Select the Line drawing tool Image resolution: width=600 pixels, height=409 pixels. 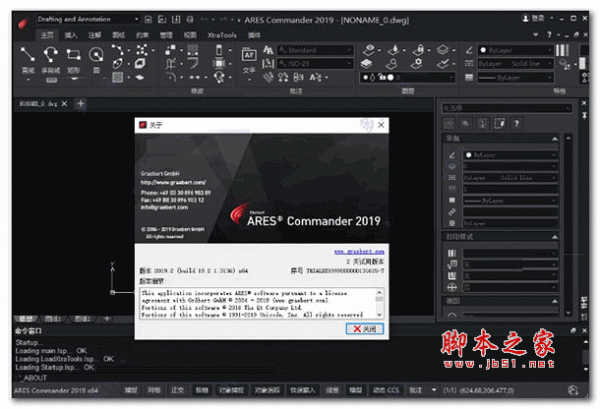click(x=28, y=55)
